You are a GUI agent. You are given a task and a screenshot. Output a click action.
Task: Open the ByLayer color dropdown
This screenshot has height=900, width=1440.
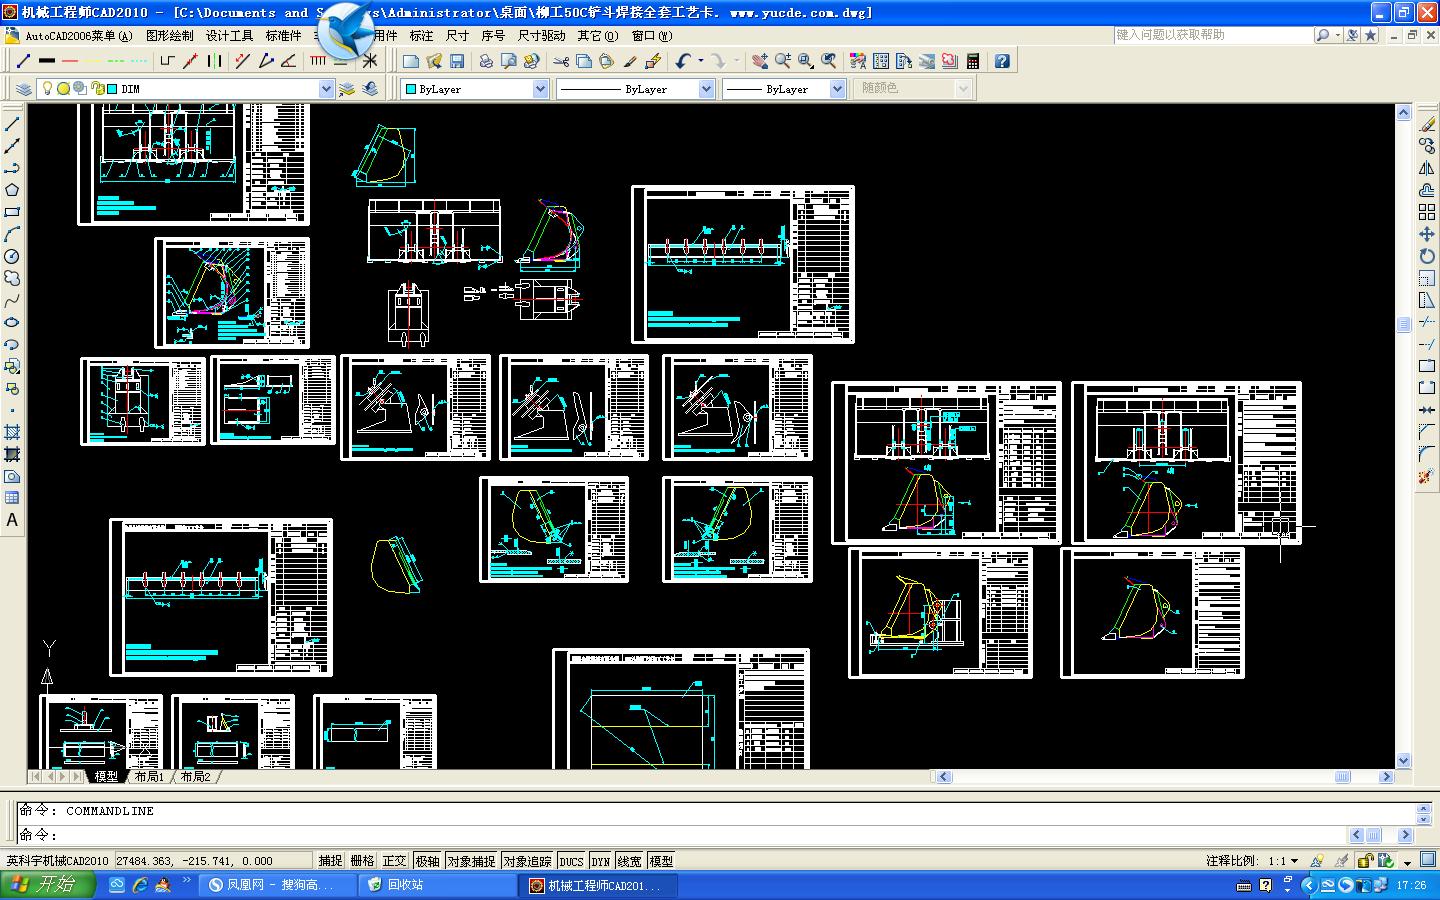pos(541,89)
